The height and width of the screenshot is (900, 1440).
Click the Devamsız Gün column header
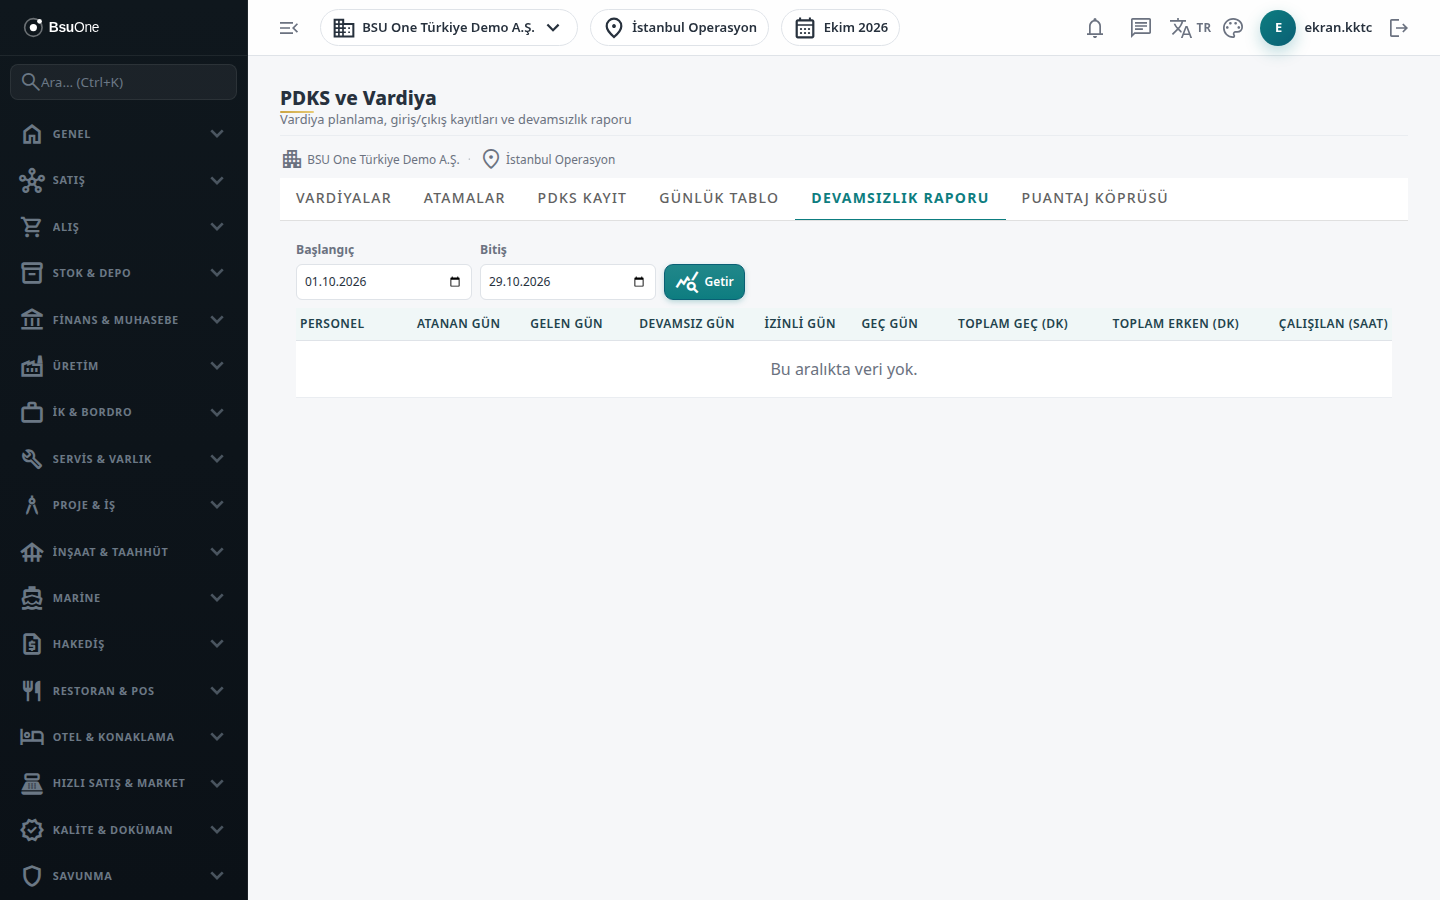pyautogui.click(x=687, y=324)
